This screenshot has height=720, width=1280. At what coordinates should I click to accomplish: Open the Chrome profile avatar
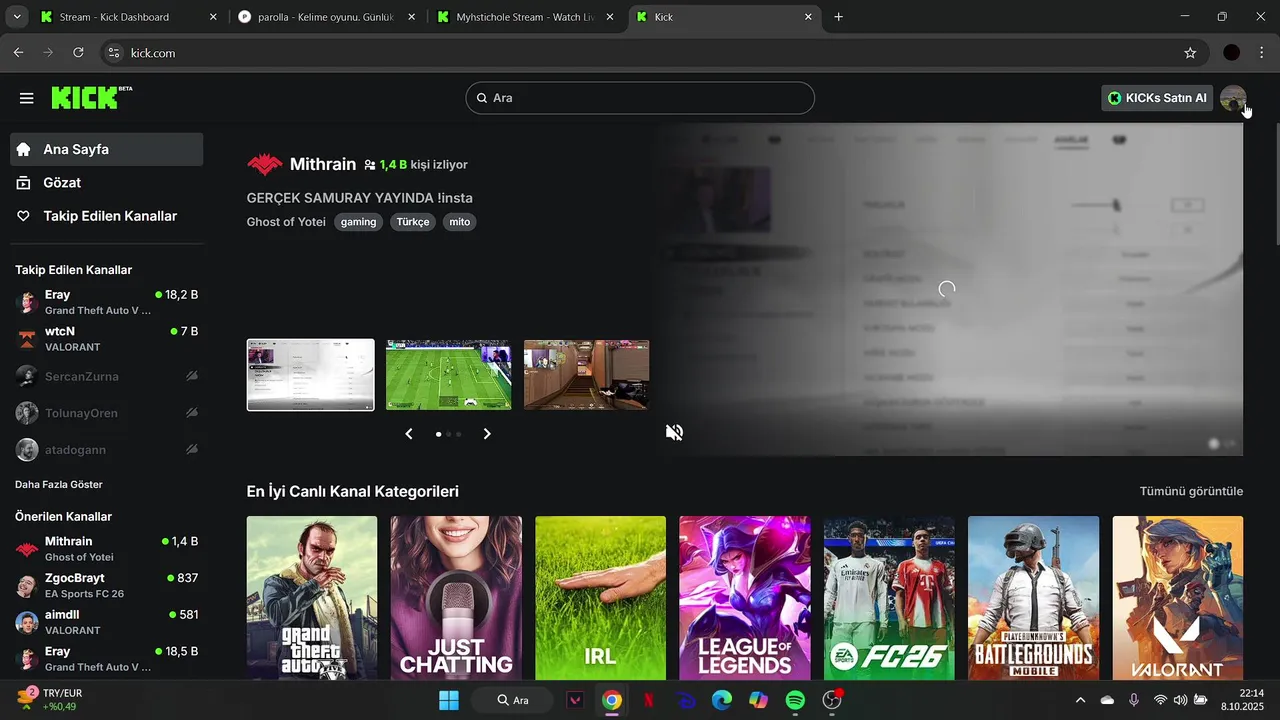pos(1231,52)
